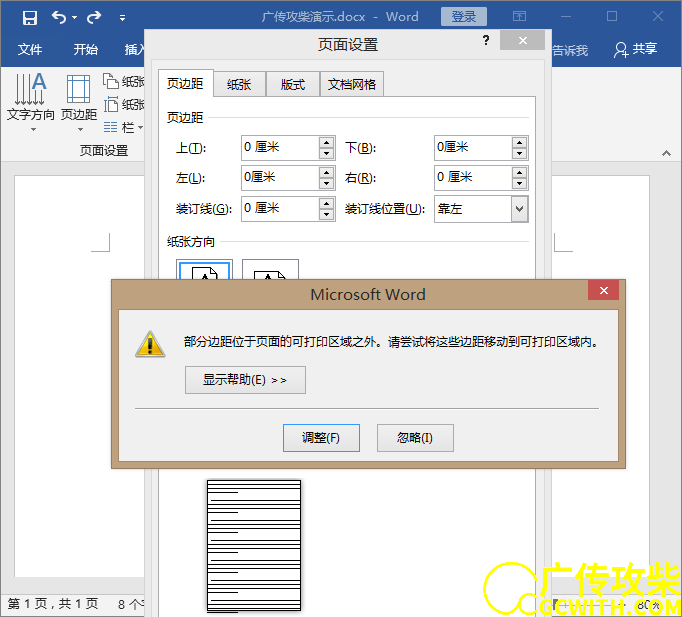This screenshot has width=682, height=617.
Task: Switch to the 开始 ribbon tab
Action: click(x=85, y=49)
